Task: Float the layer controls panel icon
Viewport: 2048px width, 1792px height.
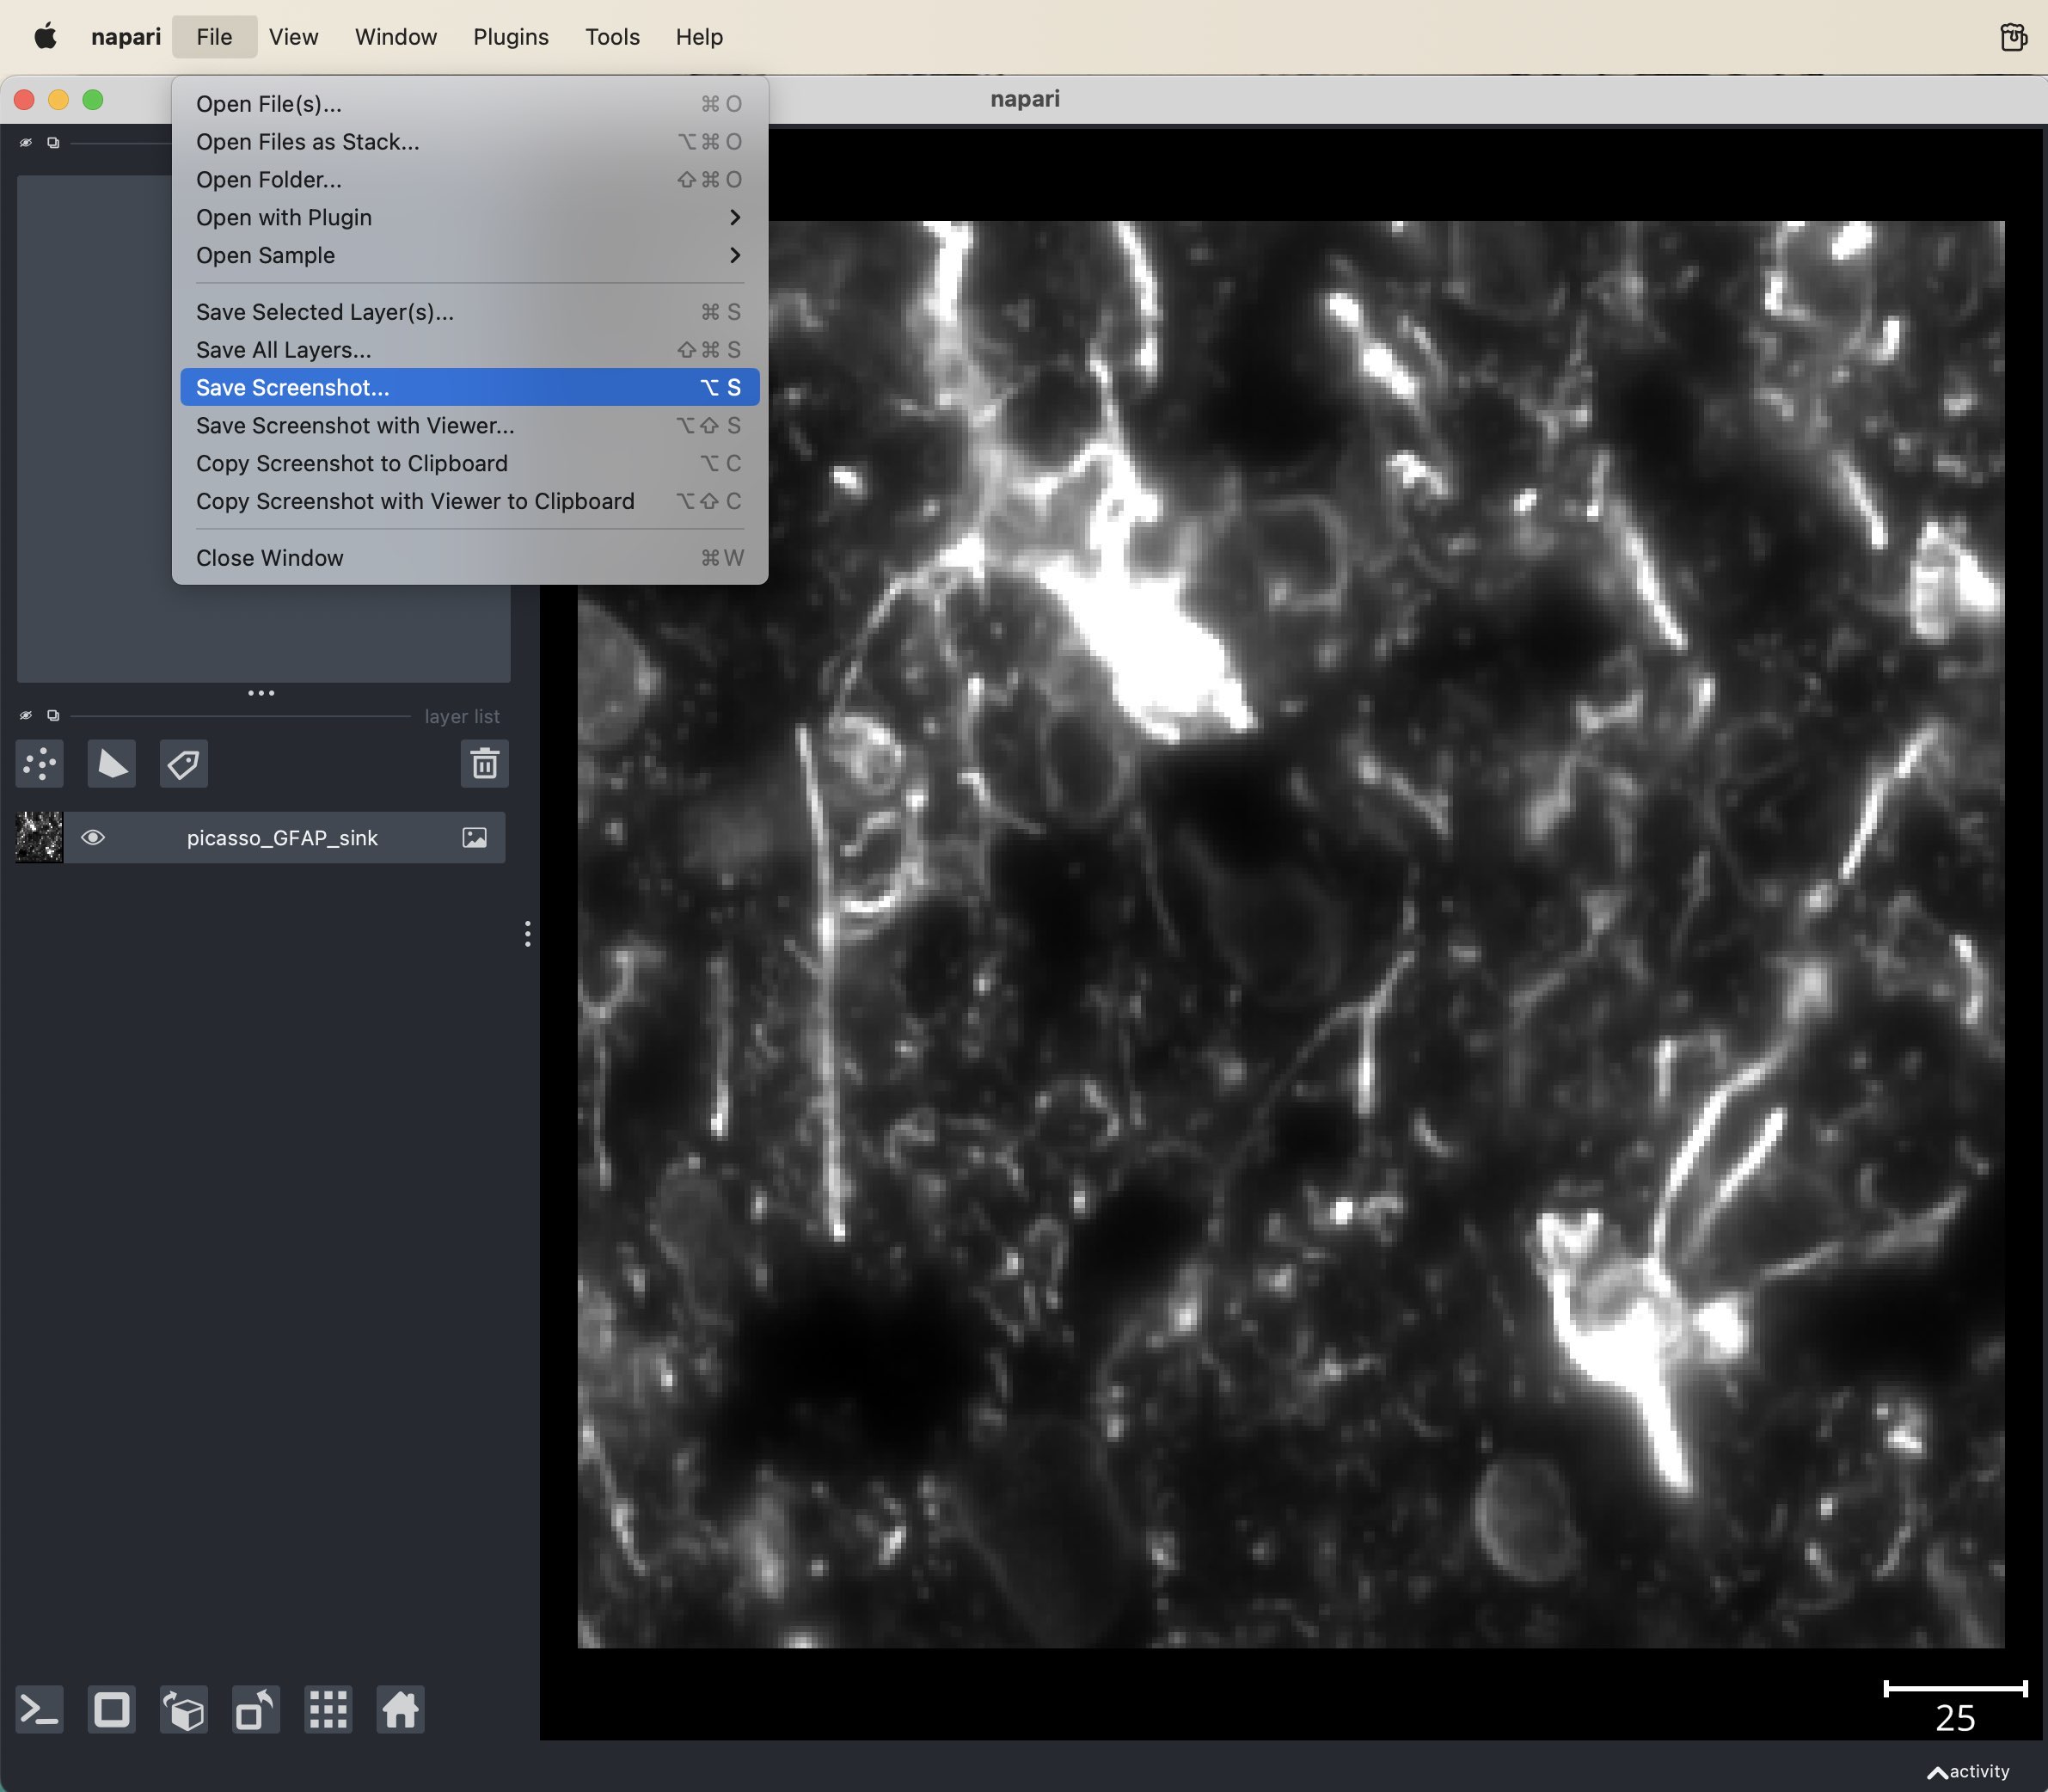Action: point(53,143)
